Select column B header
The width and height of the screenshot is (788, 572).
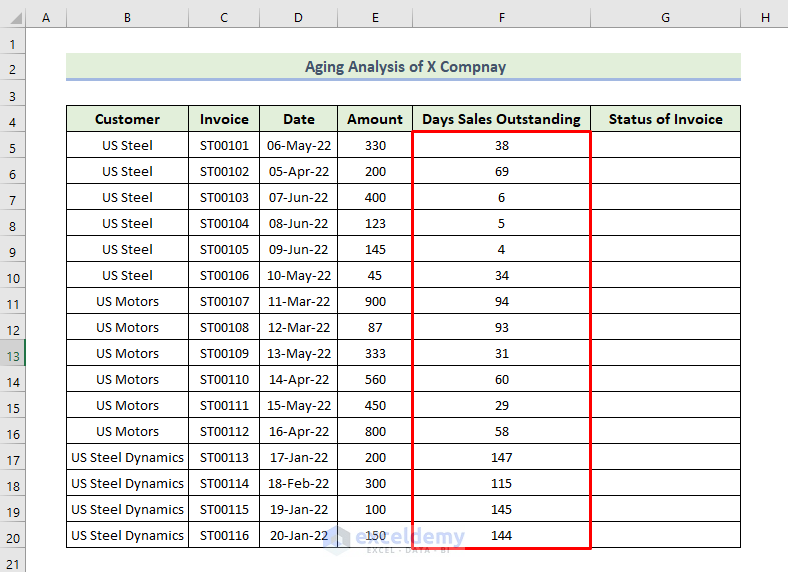tap(127, 18)
